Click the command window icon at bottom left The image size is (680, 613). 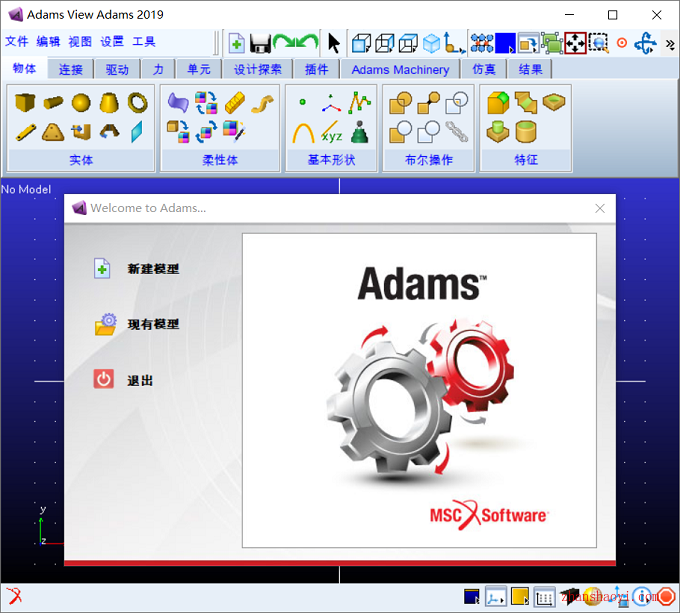(14, 596)
